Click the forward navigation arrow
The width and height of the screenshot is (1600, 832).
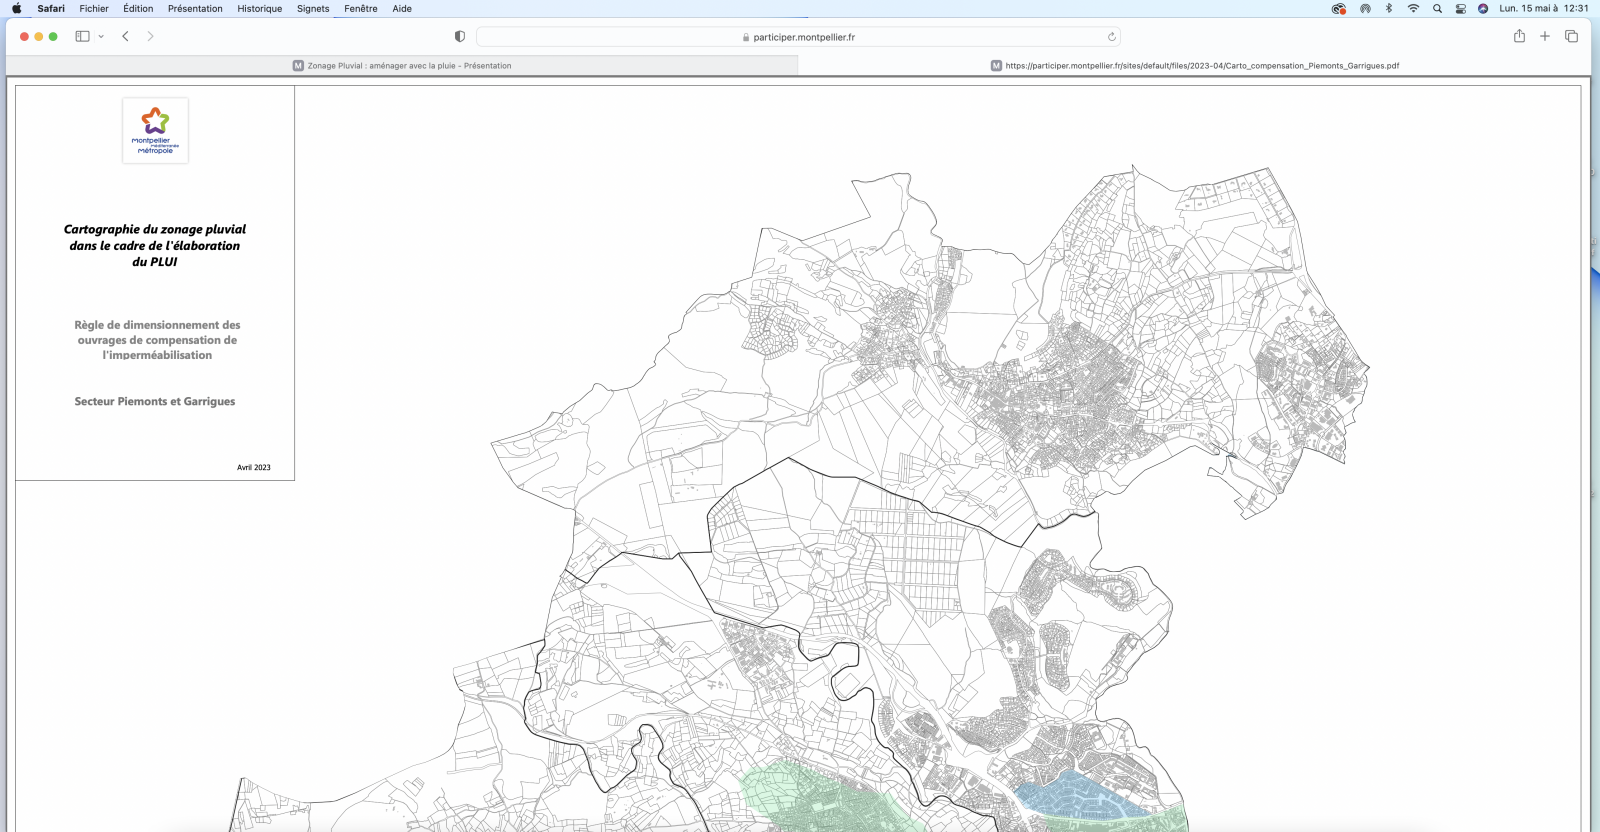pyautogui.click(x=150, y=36)
